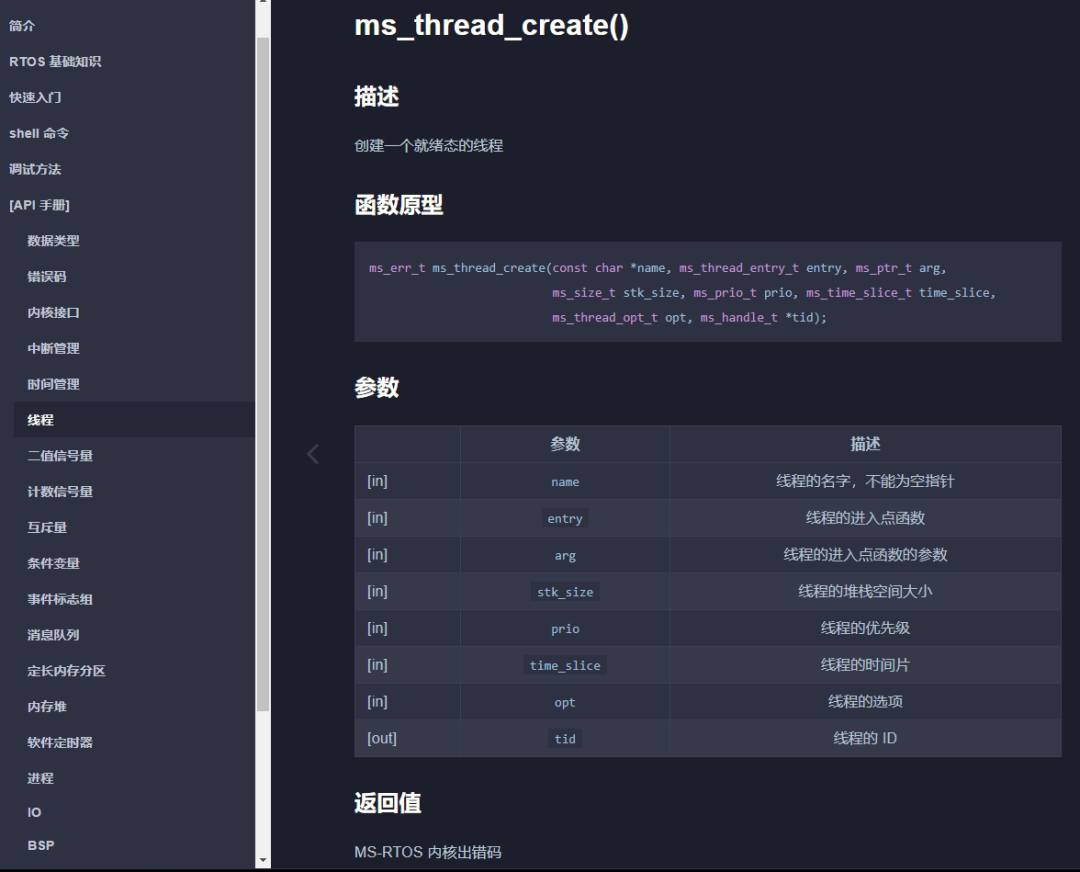Click description 线程的进入点函数

click(865, 518)
